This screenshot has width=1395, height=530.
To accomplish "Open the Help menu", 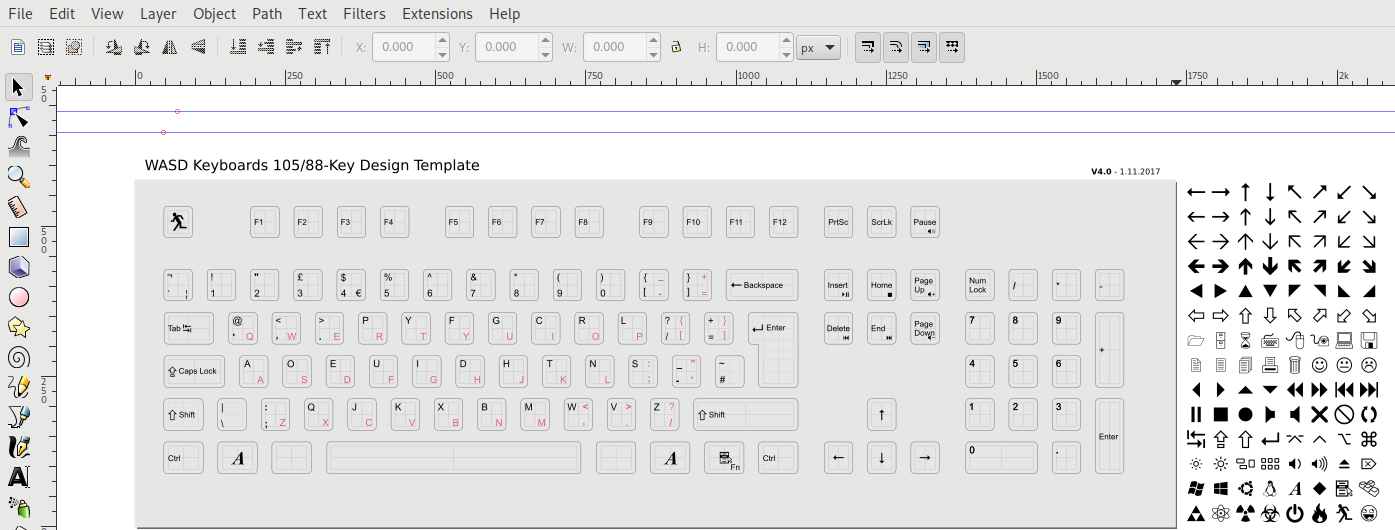I will tap(505, 14).
